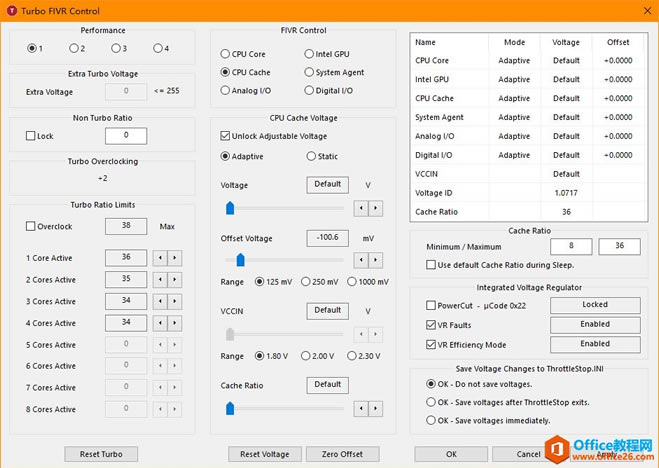Toggle the PowerCut checkbox
This screenshot has height=468, width=659.
tap(431, 305)
